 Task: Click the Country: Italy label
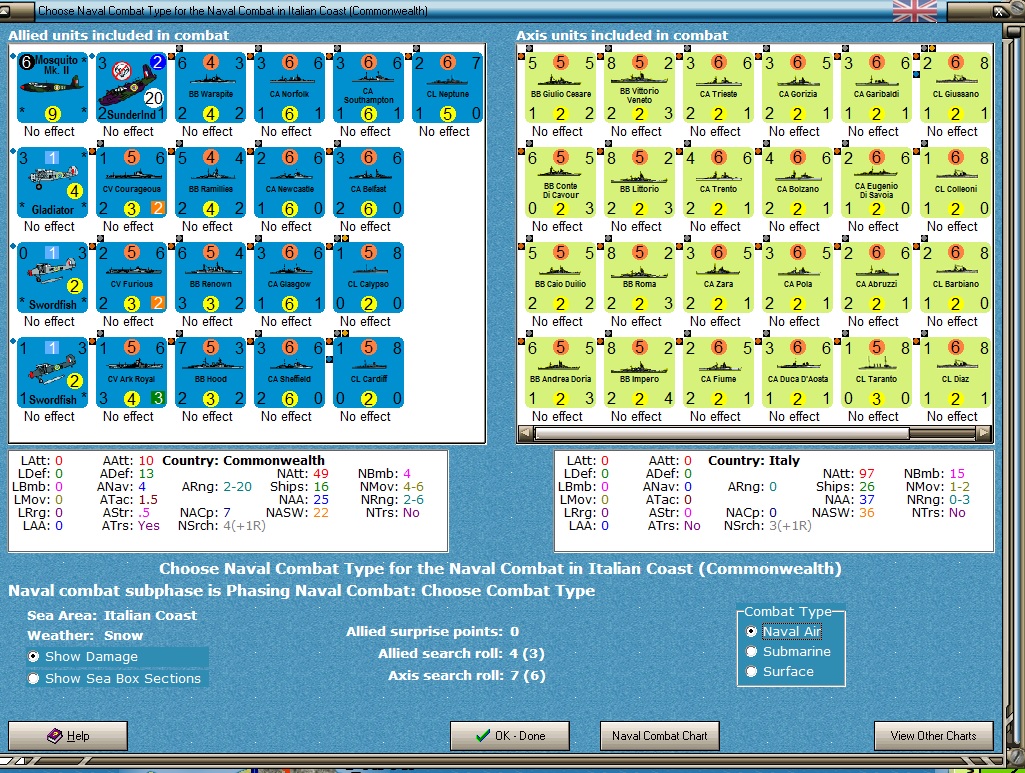point(754,461)
